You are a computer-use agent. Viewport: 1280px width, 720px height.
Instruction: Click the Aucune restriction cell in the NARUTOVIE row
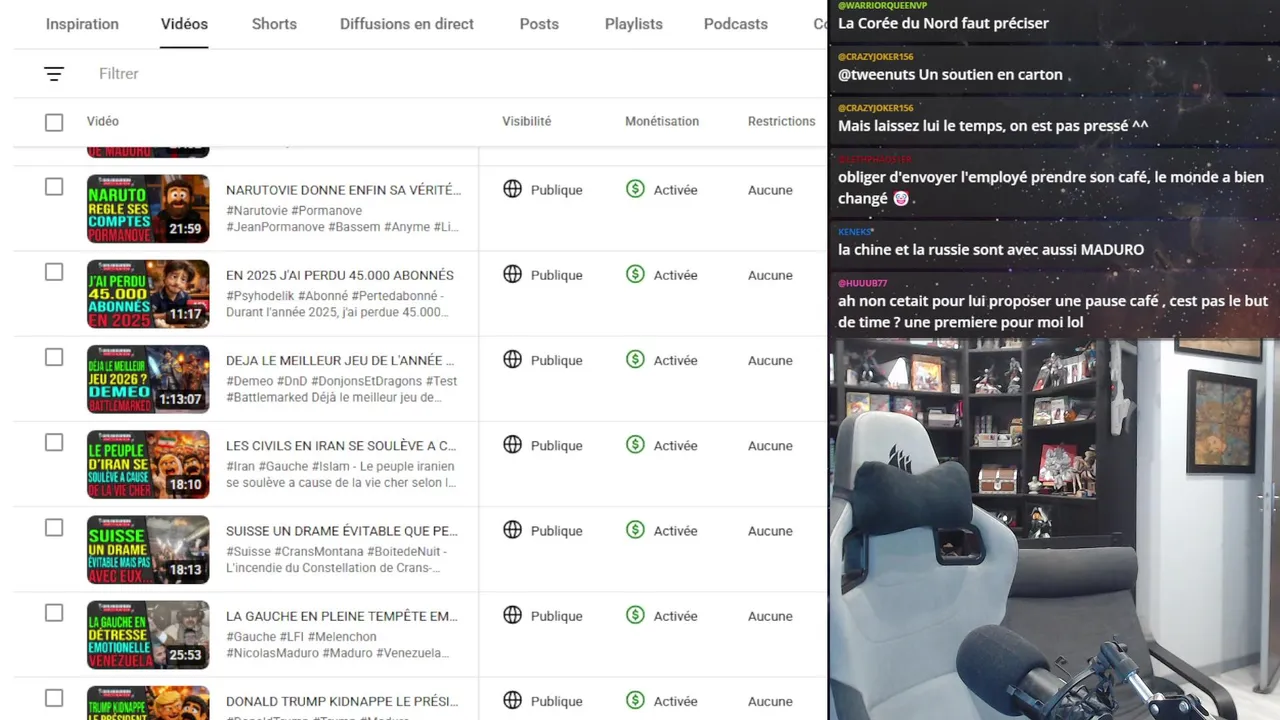click(x=770, y=190)
